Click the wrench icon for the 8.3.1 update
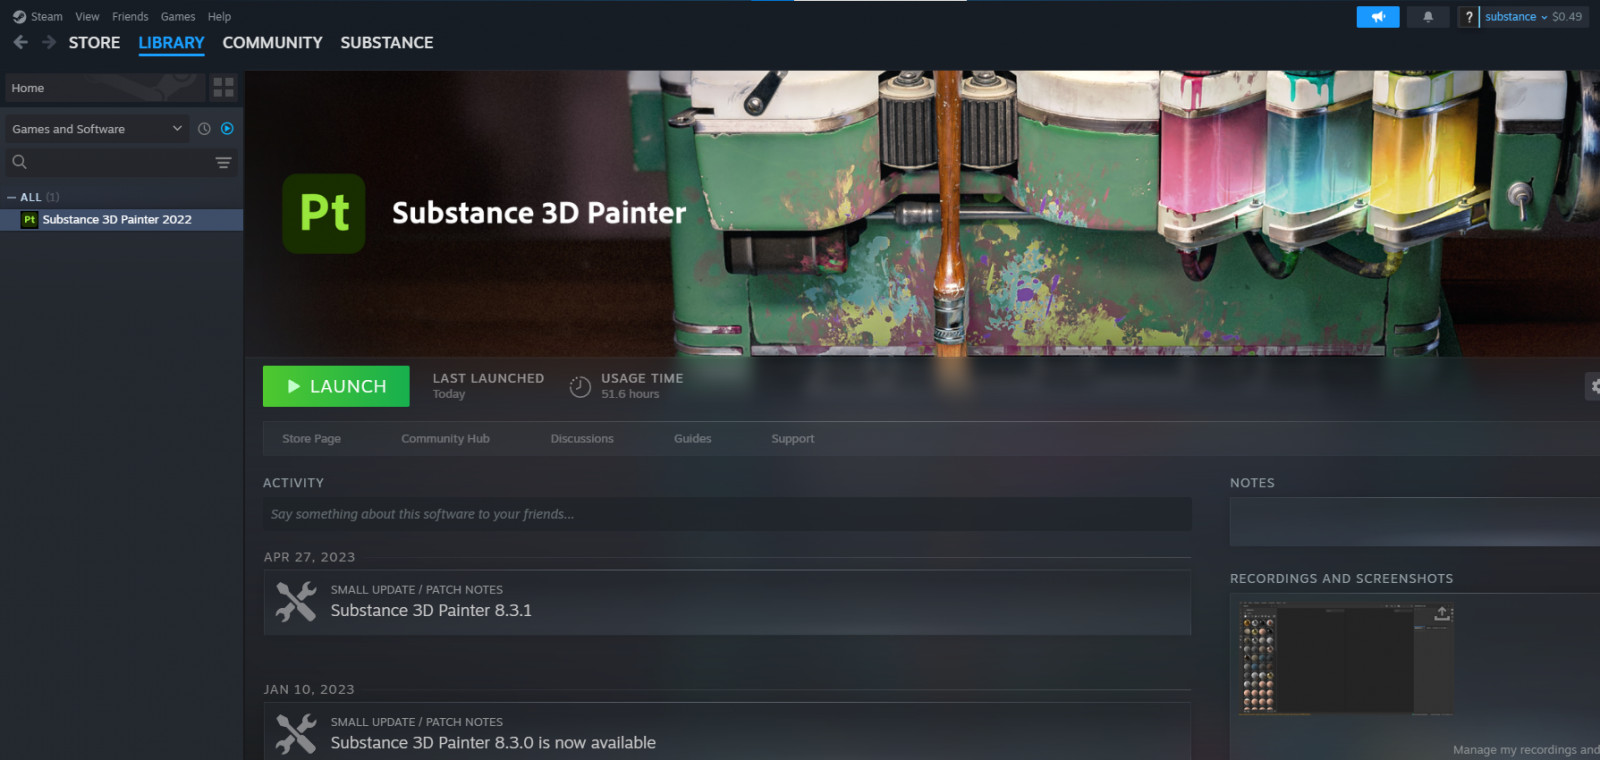This screenshot has height=760, width=1600. point(296,602)
